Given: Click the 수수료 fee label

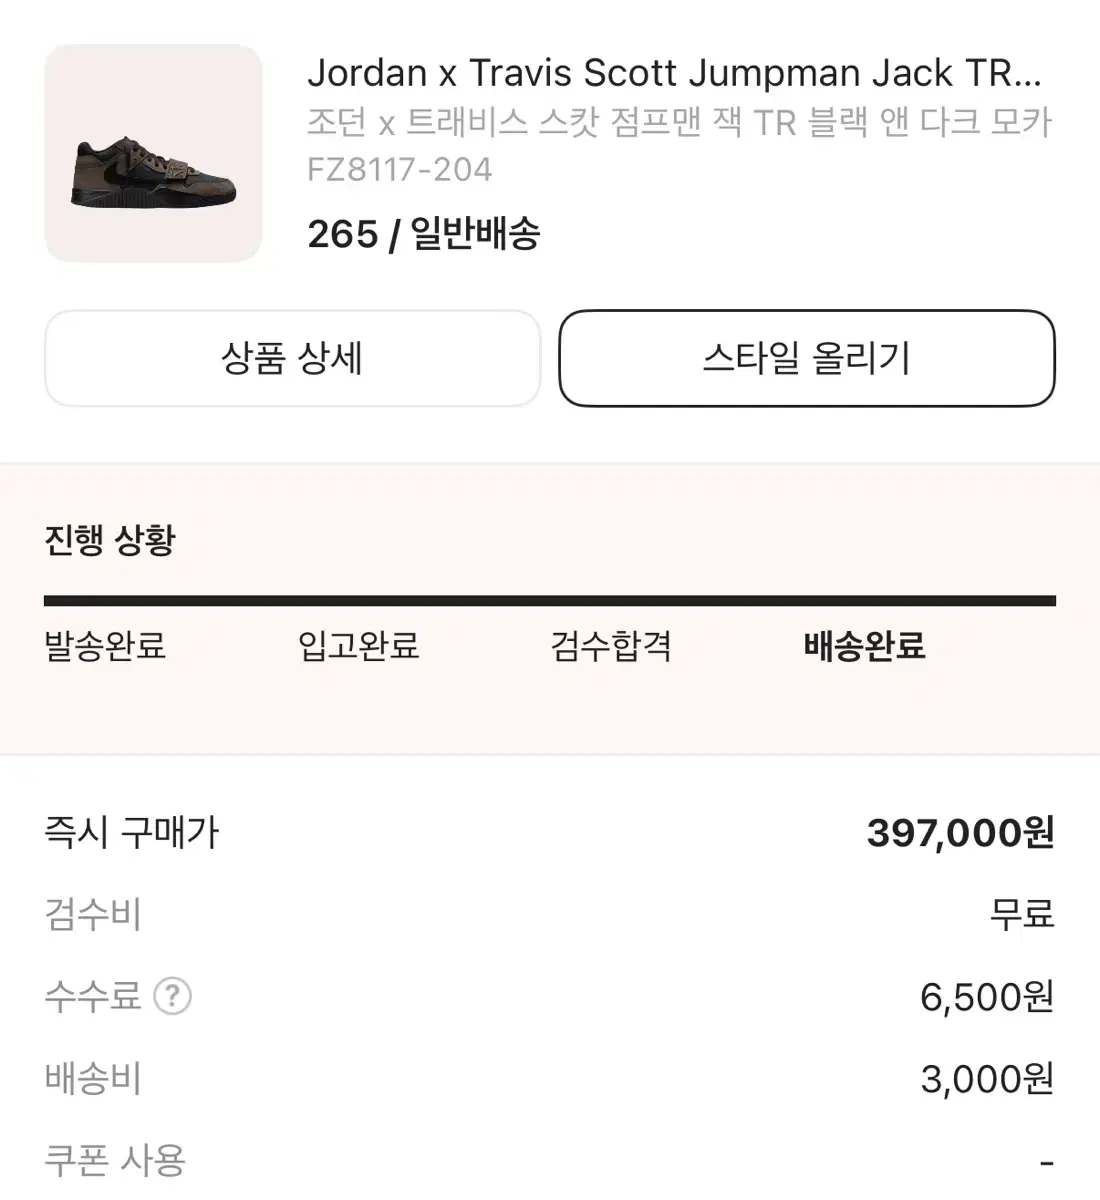Looking at the screenshot, I should [93, 996].
